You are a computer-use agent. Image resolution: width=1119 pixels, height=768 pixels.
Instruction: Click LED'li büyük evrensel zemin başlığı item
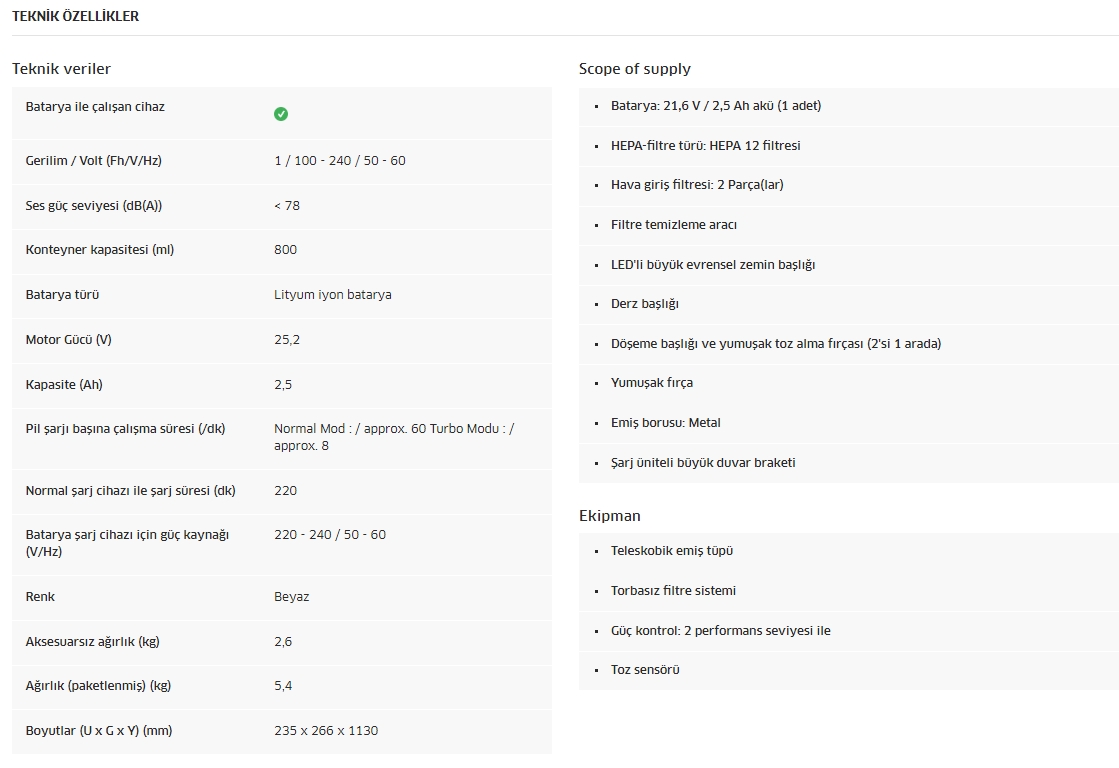tap(713, 265)
